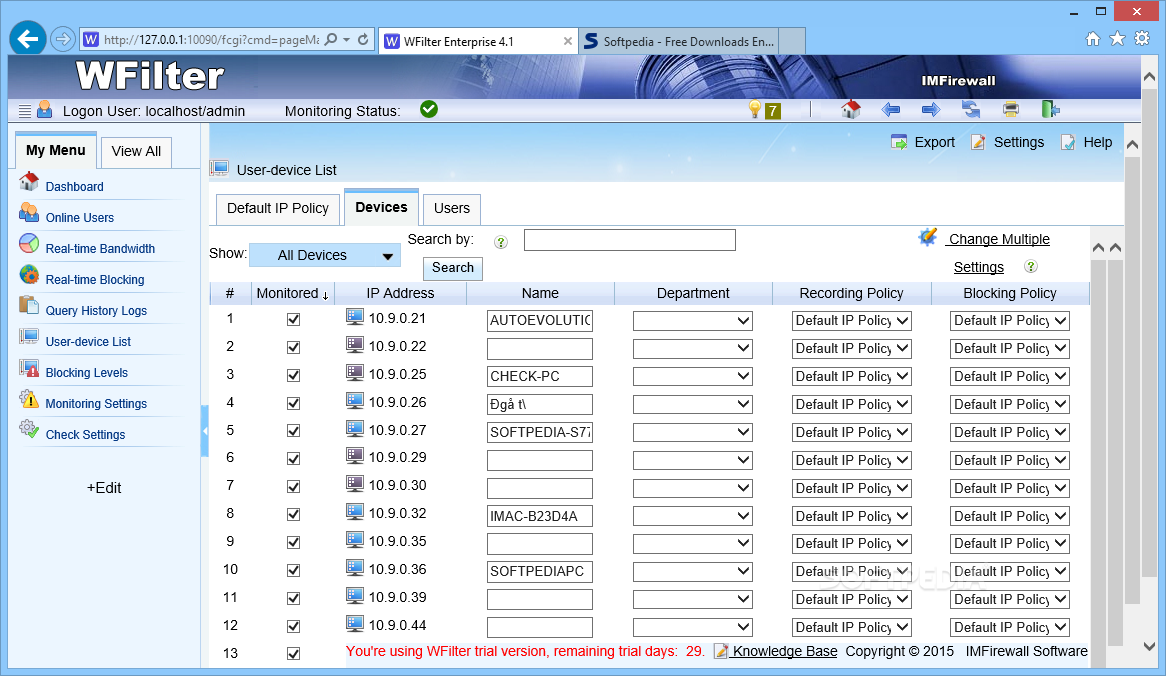The width and height of the screenshot is (1166, 676).
Task: Click the Export link
Action: coord(923,142)
